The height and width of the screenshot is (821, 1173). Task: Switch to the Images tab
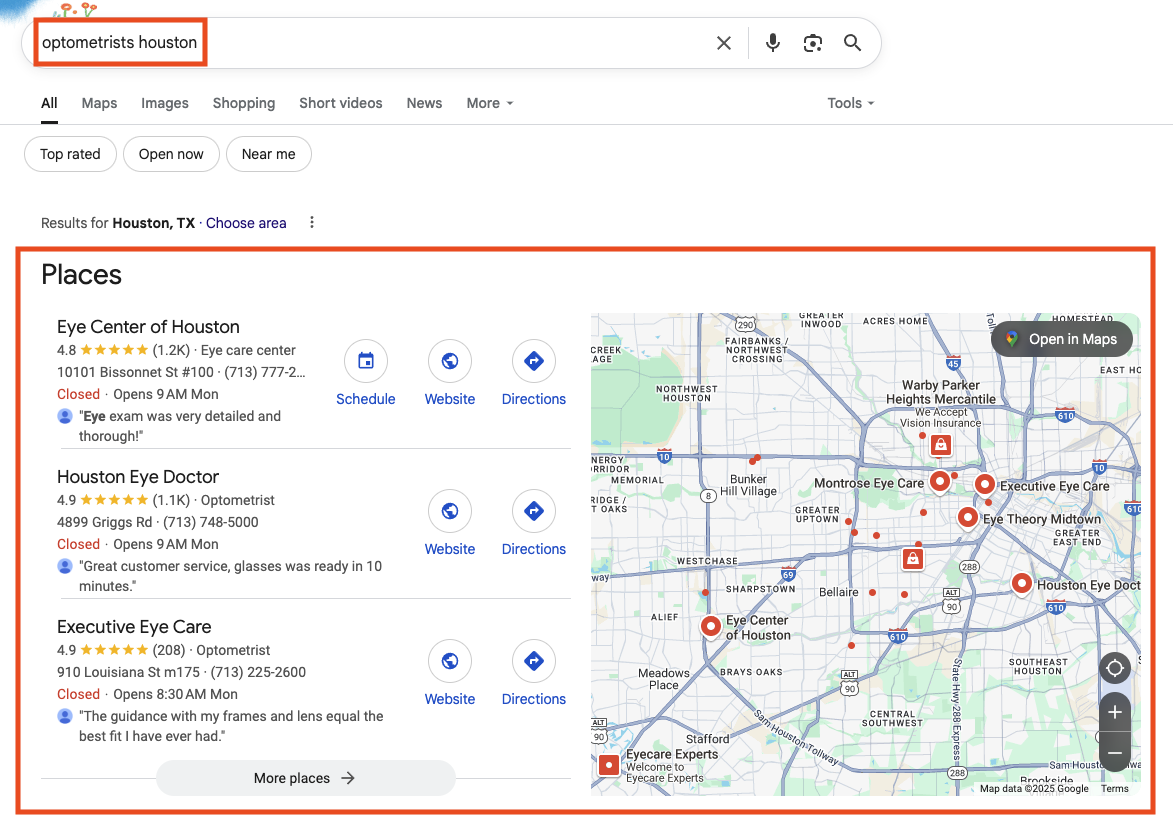(x=165, y=103)
